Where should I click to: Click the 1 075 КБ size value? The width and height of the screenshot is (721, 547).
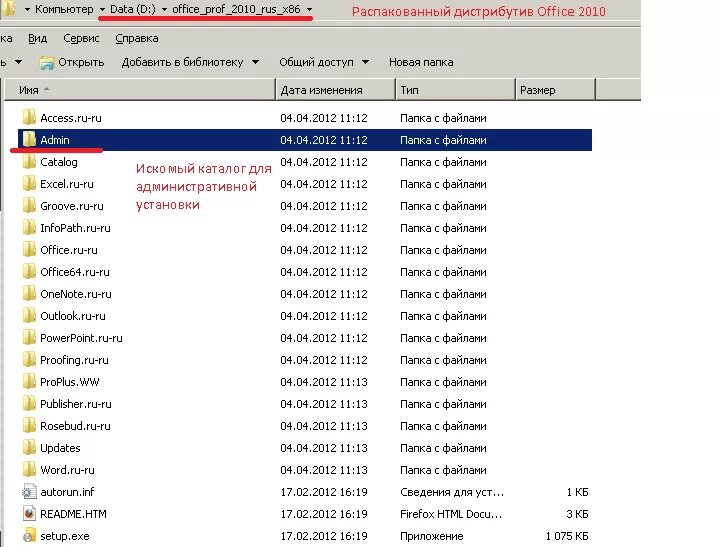(x=567, y=536)
